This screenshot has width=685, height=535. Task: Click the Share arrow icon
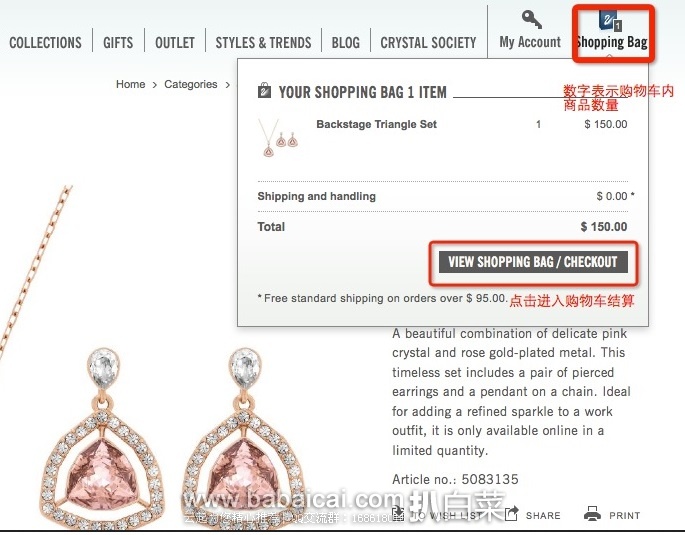511,514
